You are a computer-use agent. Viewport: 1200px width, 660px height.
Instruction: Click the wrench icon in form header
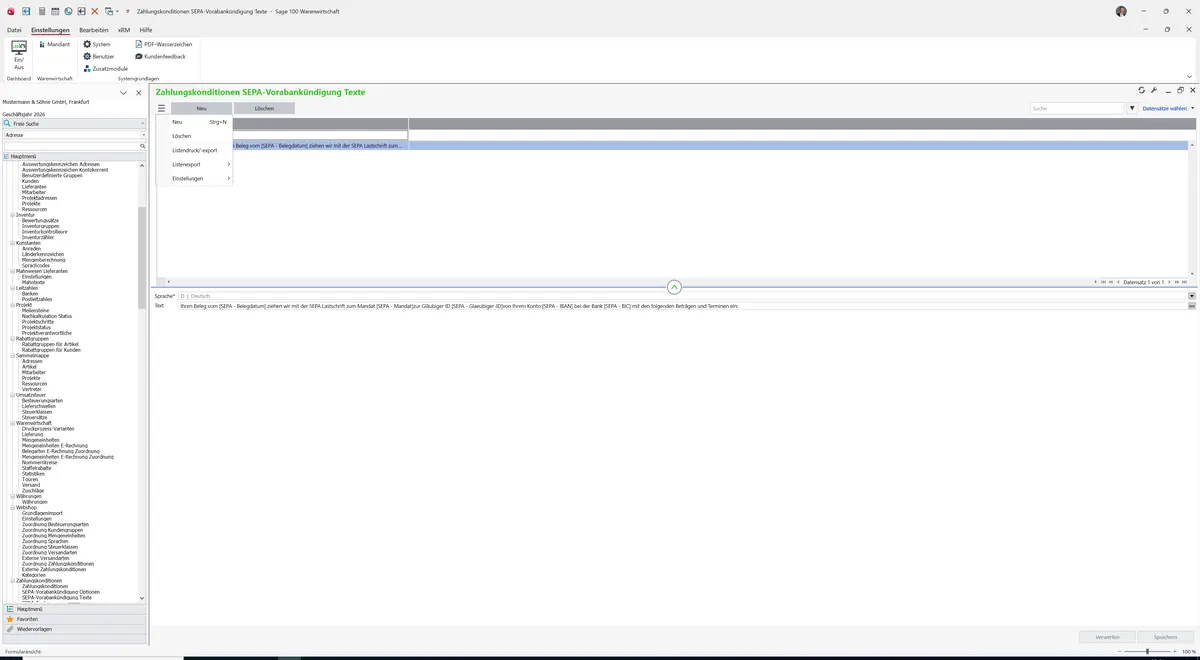1154,90
